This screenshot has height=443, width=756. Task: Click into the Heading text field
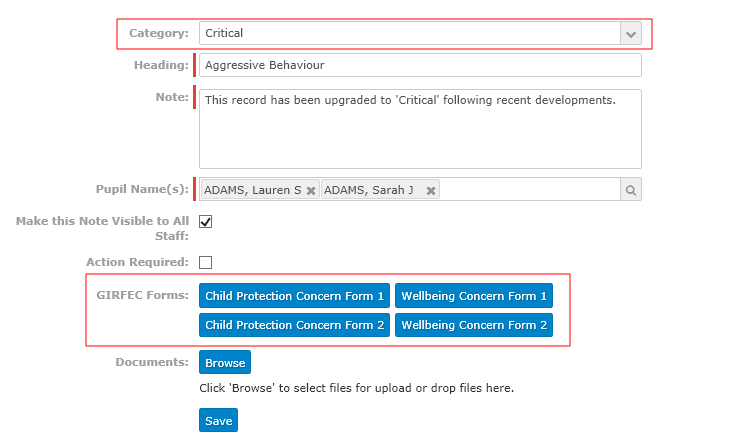(x=420, y=65)
